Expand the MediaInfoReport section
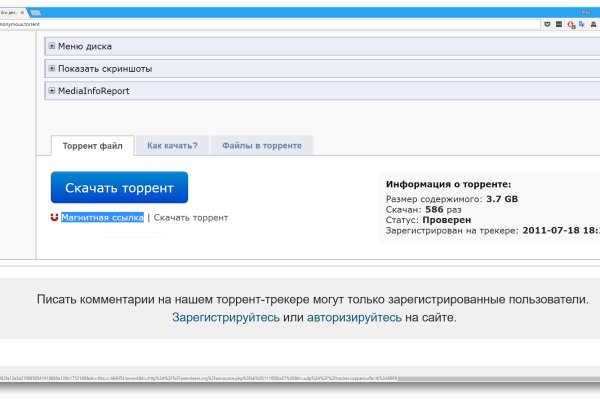Screen dimensions: 600x400 click(x=53, y=91)
